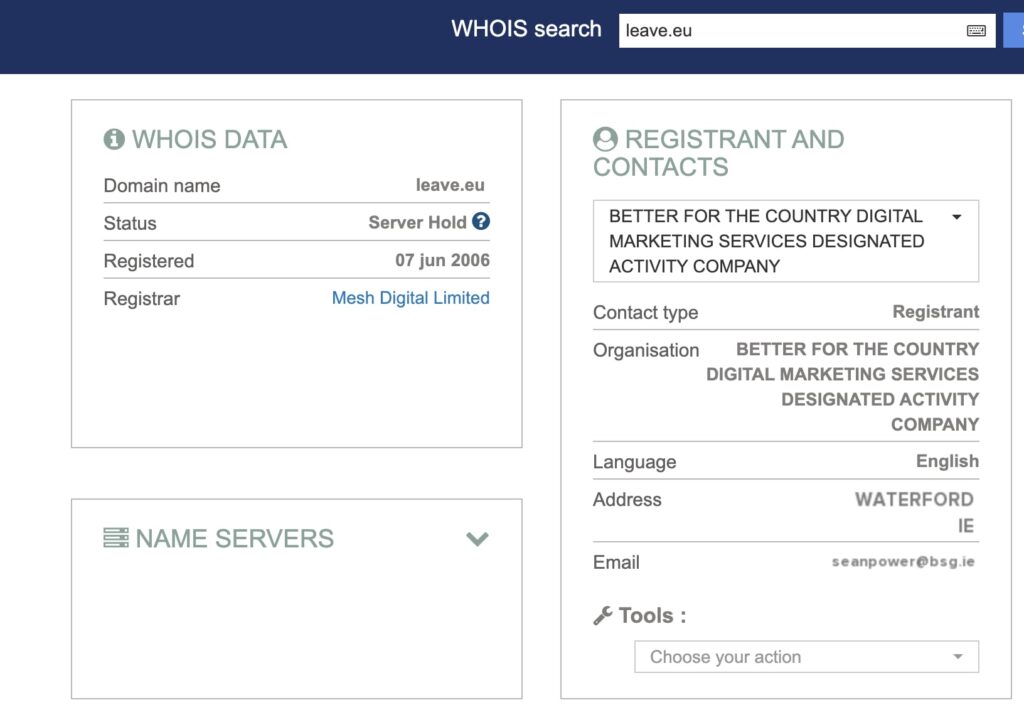Click the WHOIS search label
The height and width of the screenshot is (705, 1024).
tap(526, 29)
